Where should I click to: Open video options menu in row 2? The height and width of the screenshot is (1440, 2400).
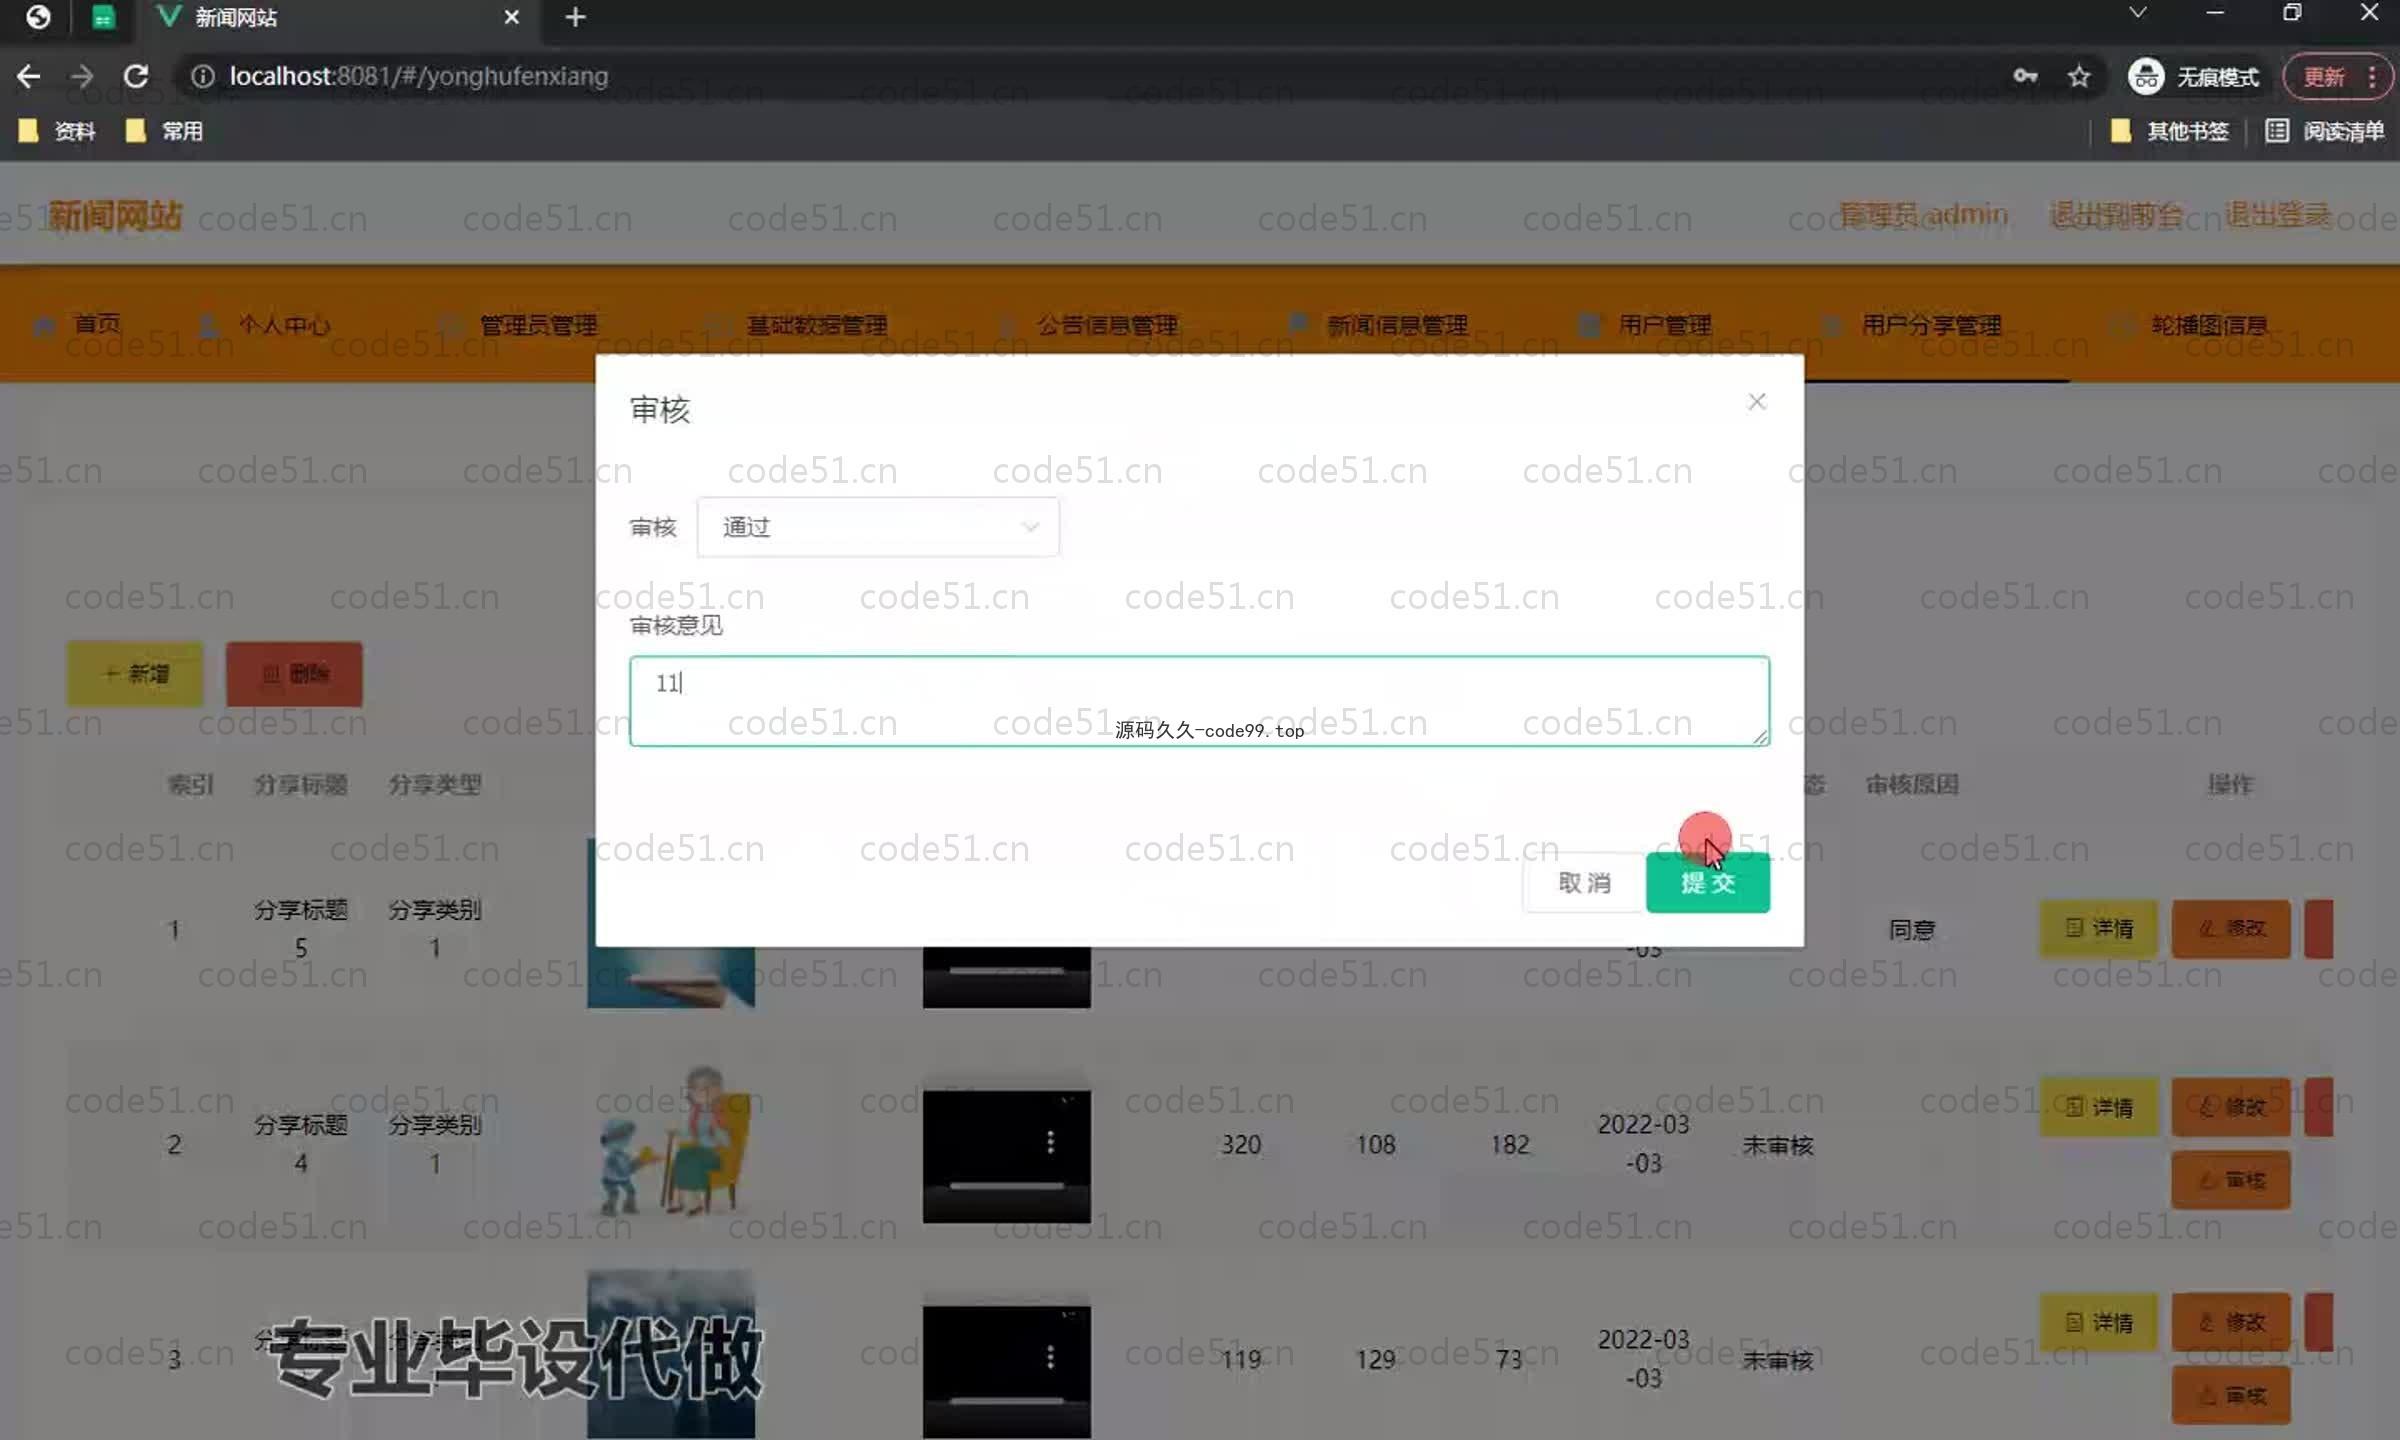[x=1050, y=1142]
